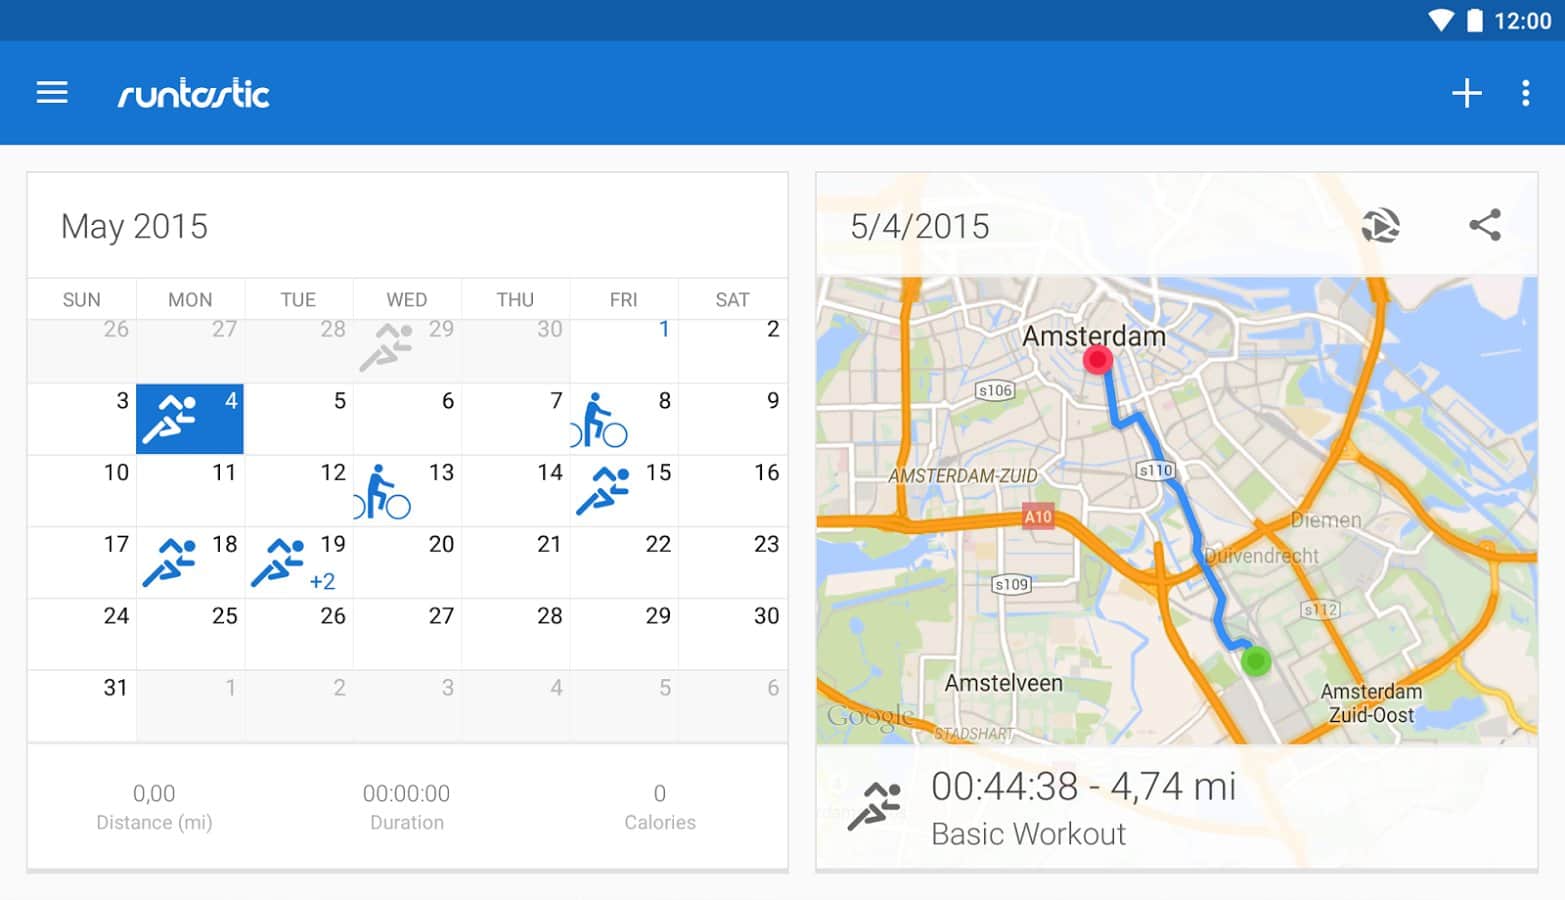Tap the Runtastic logo in header

point(193,94)
